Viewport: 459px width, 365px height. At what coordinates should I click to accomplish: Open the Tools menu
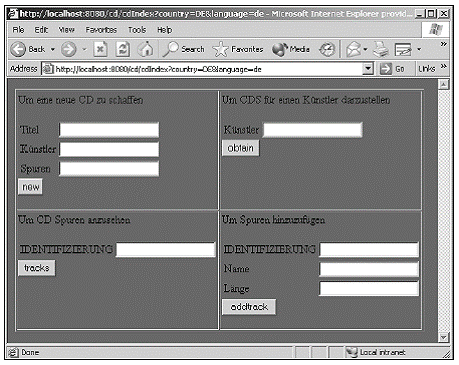coord(137,30)
